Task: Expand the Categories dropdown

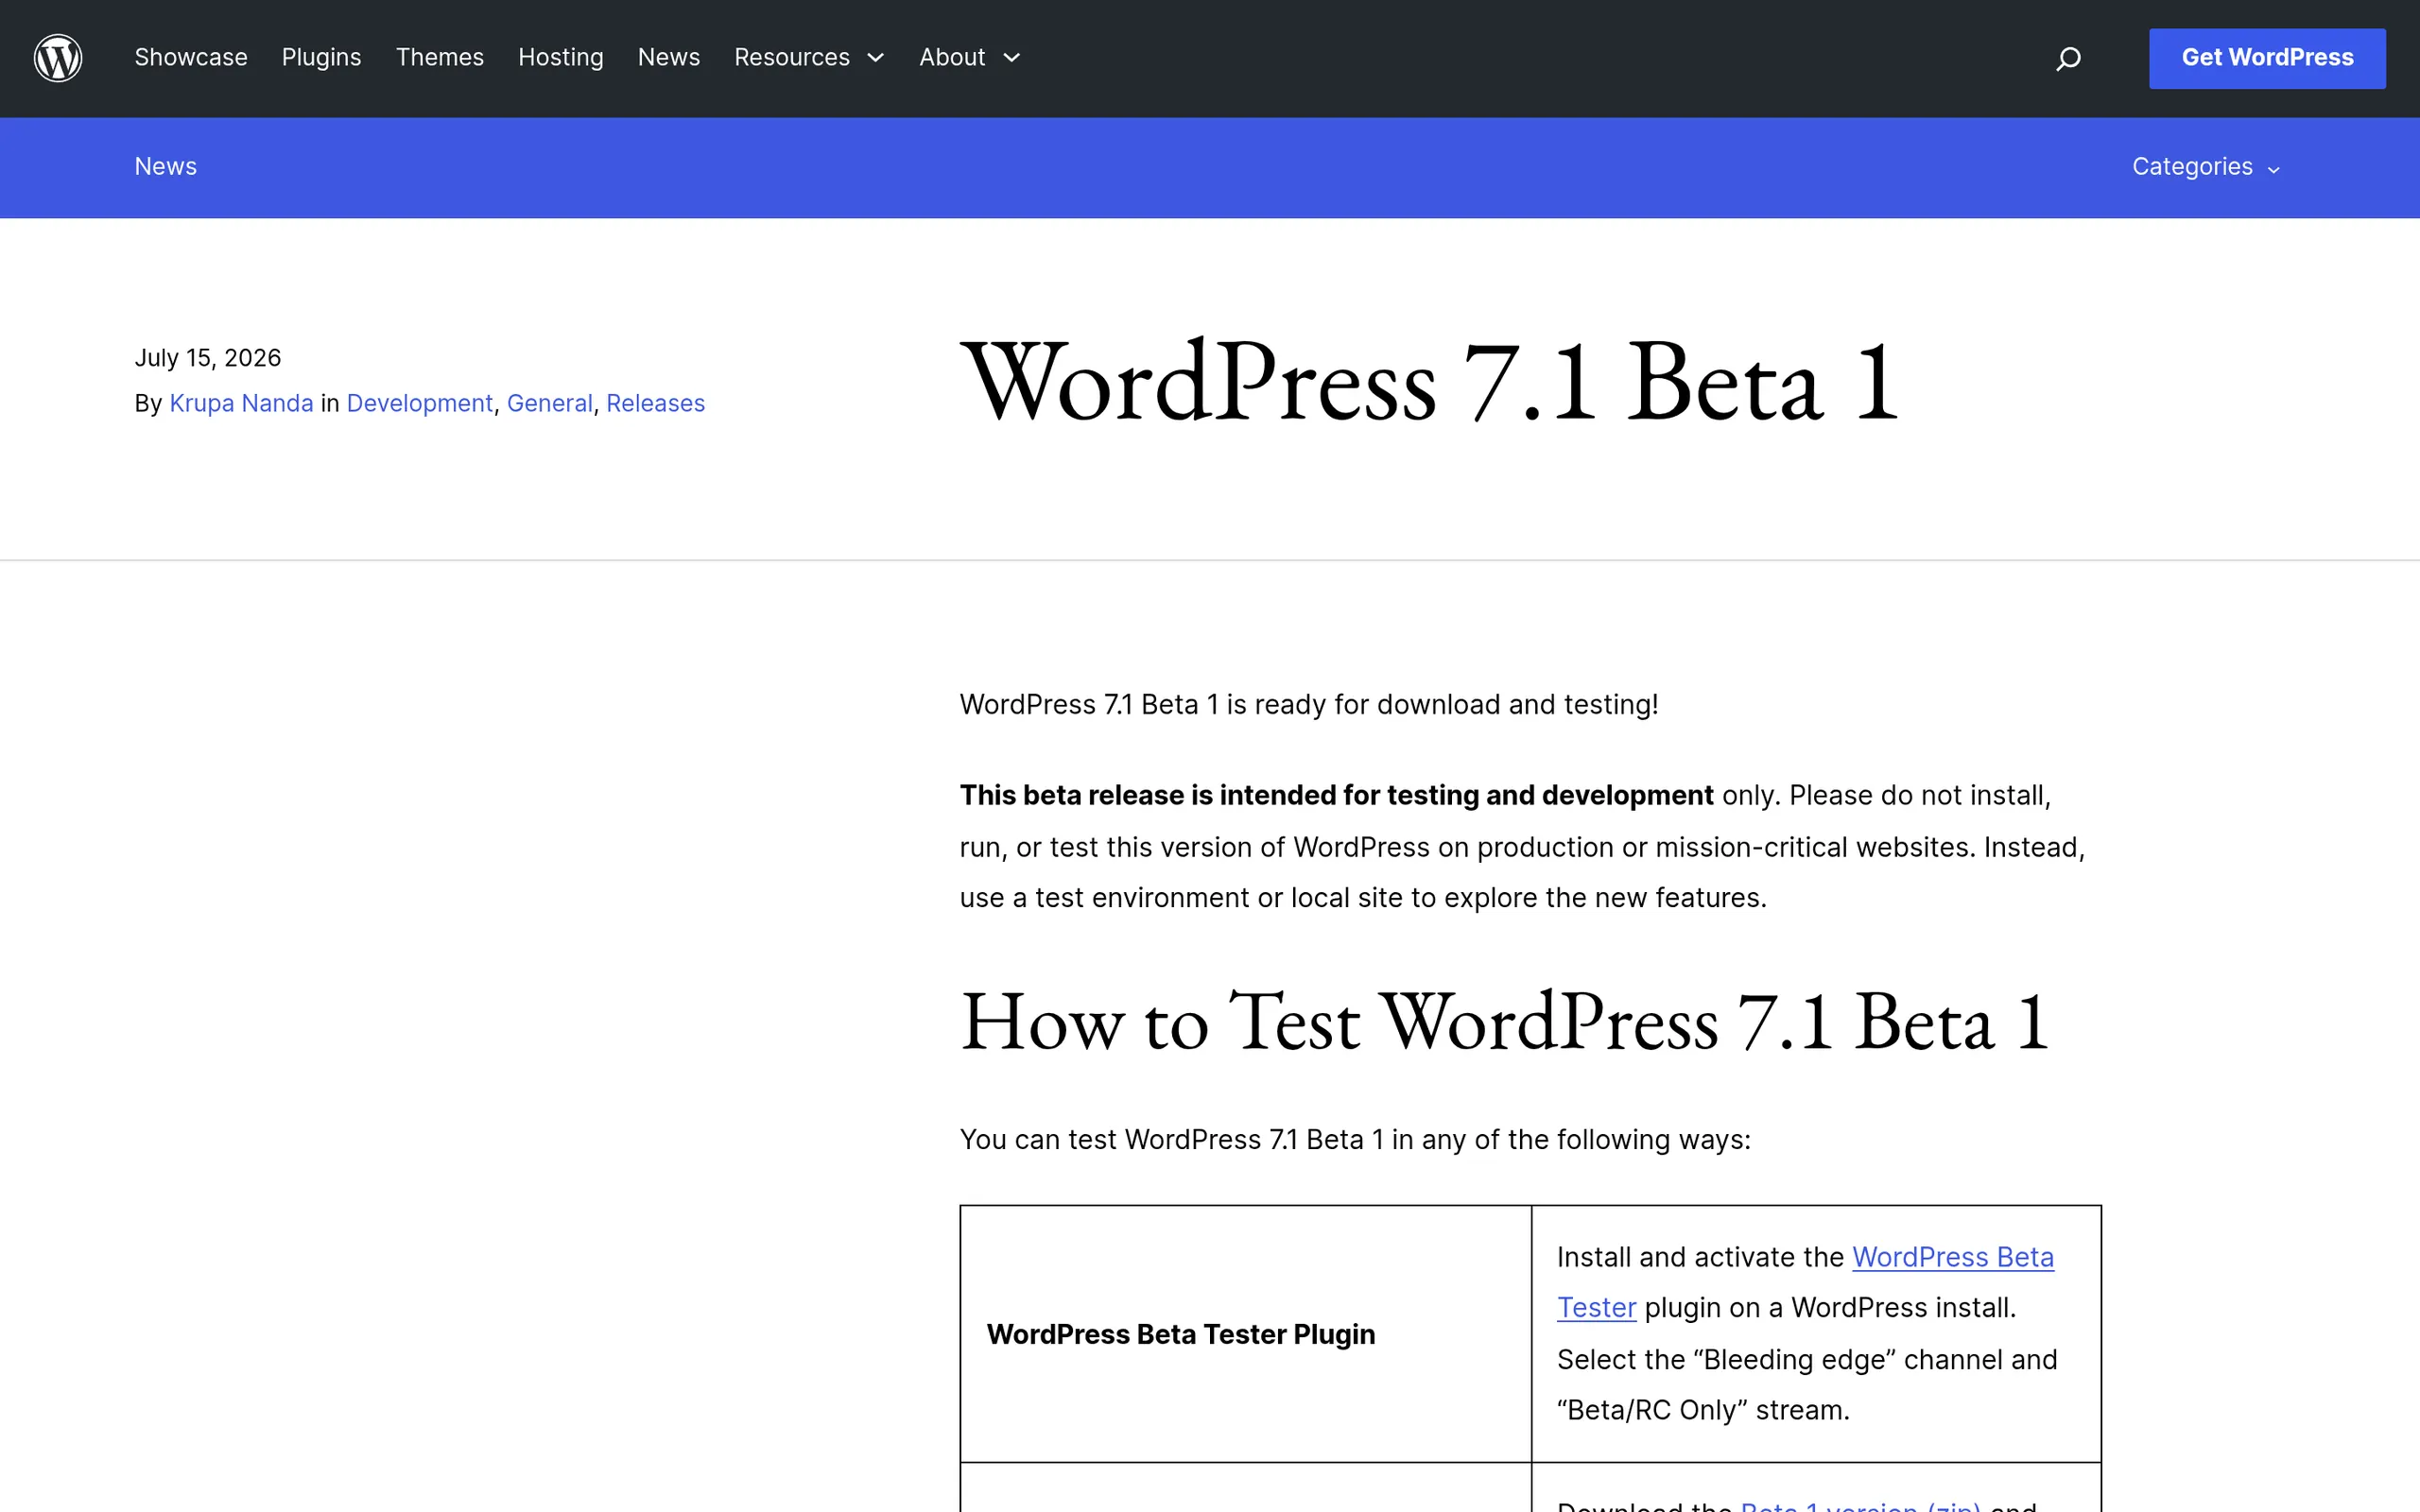Action: [x=2205, y=166]
